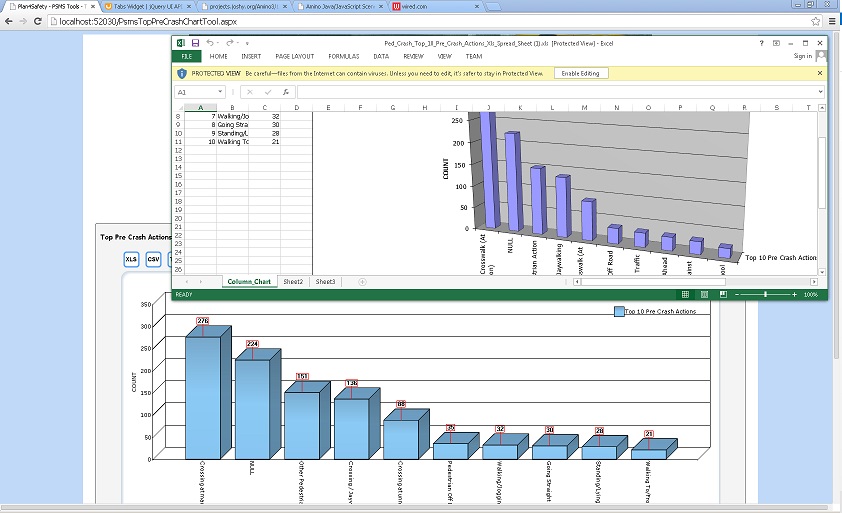Close the Amino JavaScript browser tab
842x513 pixels.
381,6
